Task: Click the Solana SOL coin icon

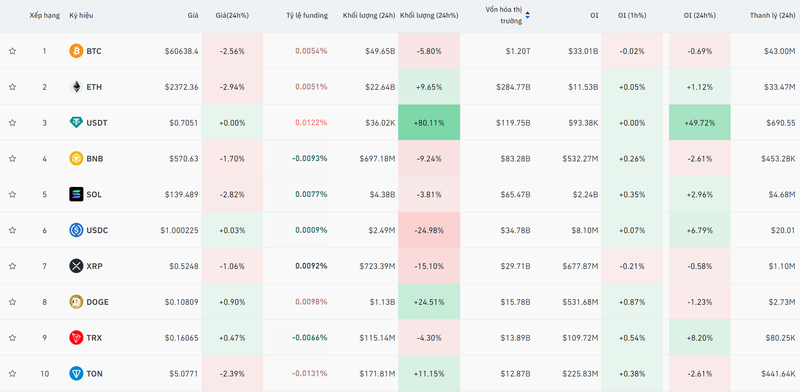Action: (76, 194)
